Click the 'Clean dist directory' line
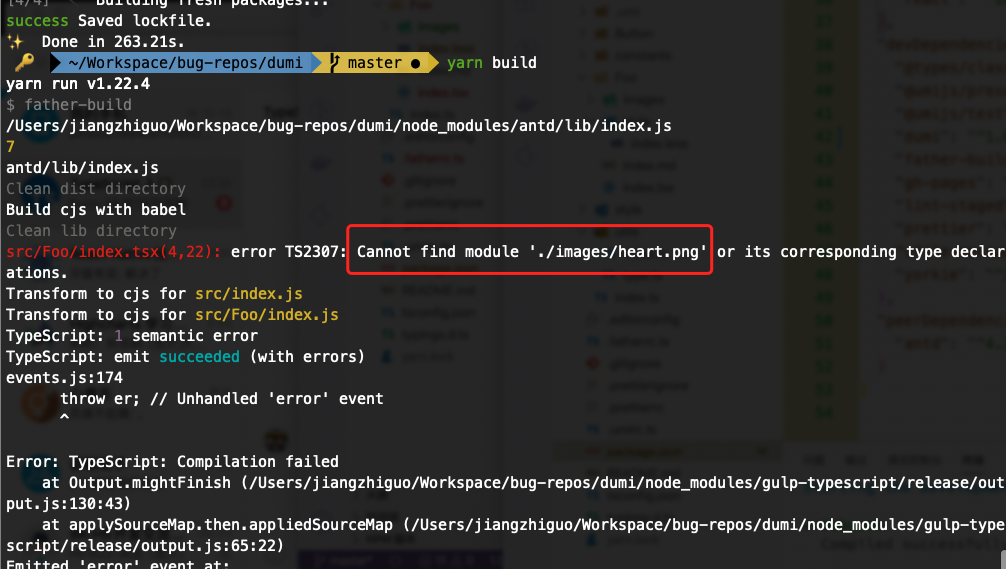Image resolution: width=1006 pixels, height=569 pixels. pyautogui.click(x=96, y=189)
